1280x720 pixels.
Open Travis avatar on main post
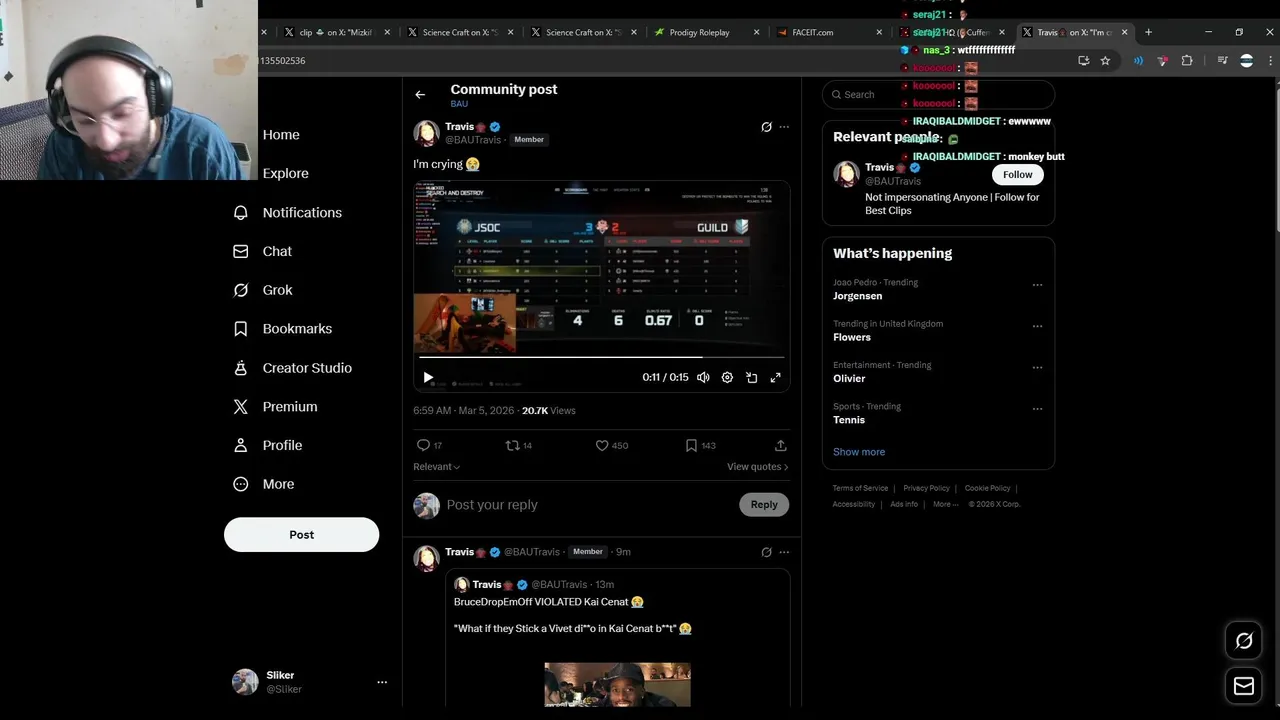coord(427,133)
